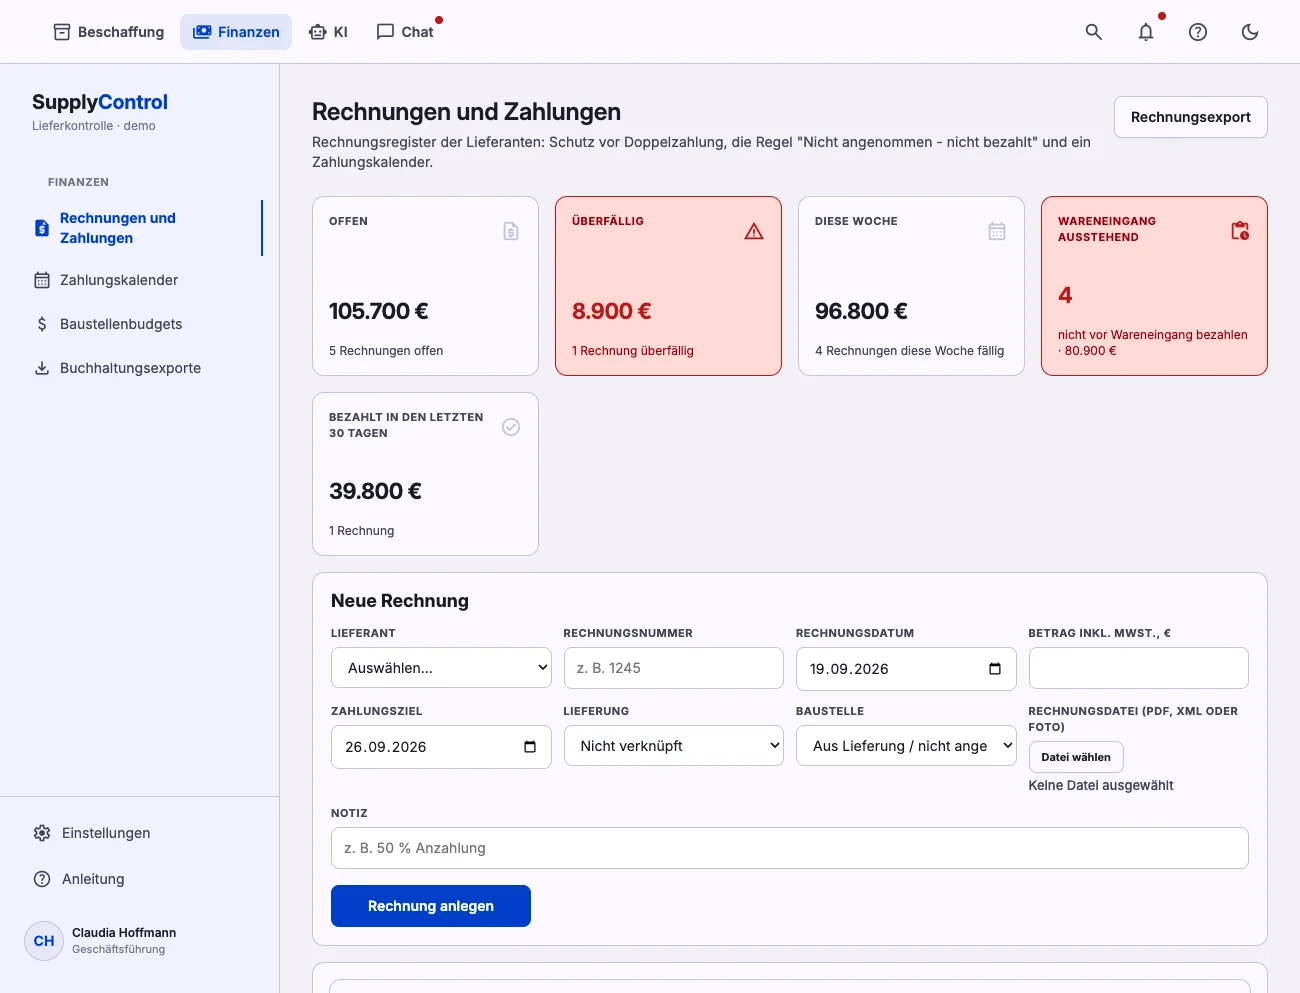Focus the Betrag inkl. MwSt. field

[x=1139, y=668]
